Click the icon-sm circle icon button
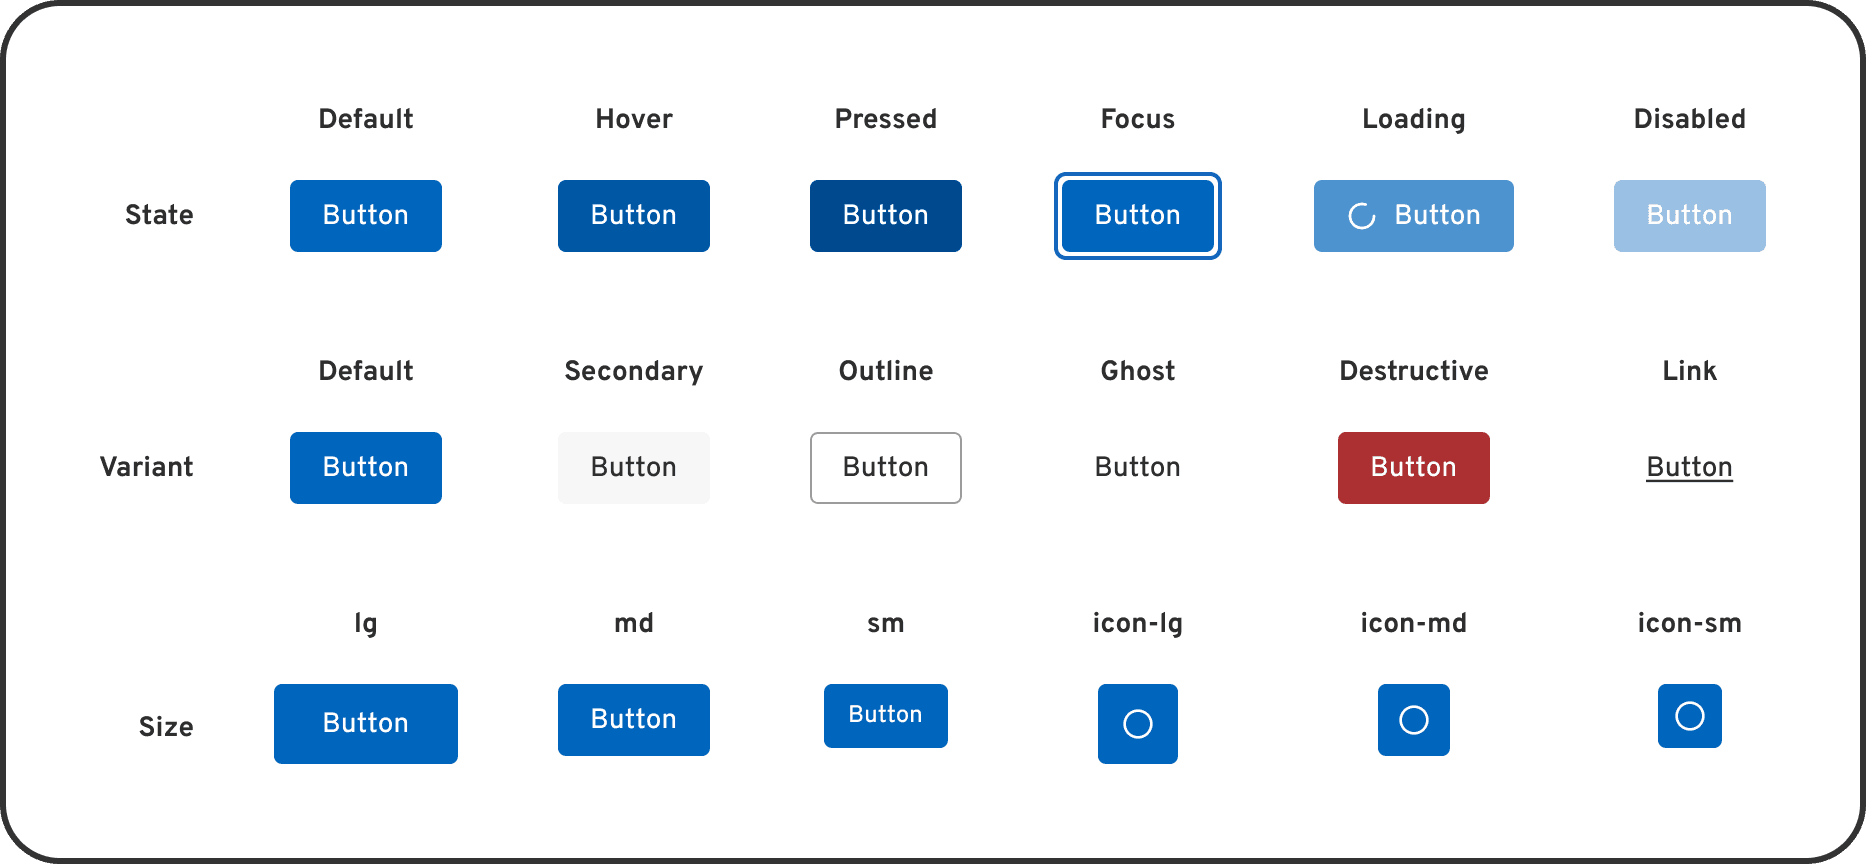 pos(1689,715)
